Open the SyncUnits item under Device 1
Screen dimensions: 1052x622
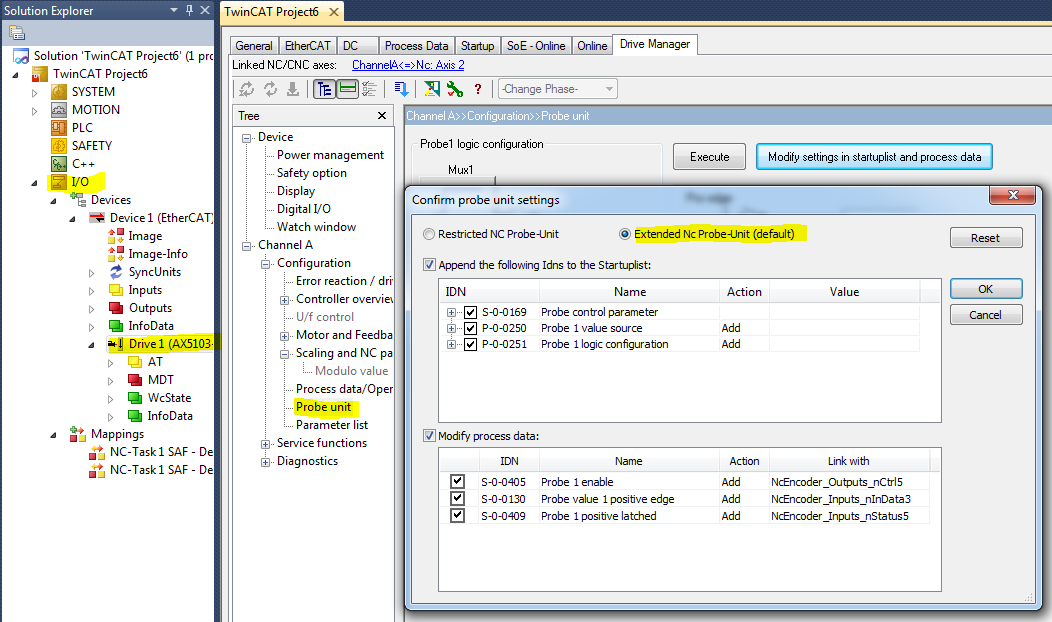tap(154, 272)
